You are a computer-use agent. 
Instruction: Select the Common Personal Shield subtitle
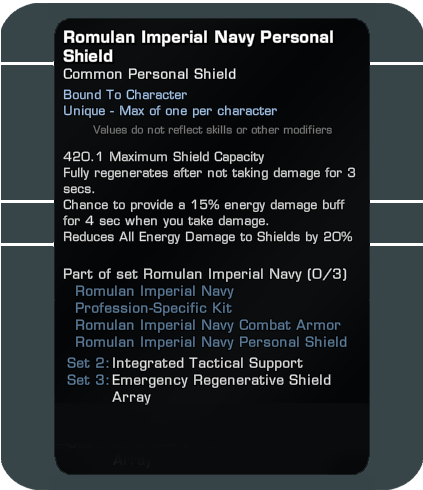click(150, 74)
